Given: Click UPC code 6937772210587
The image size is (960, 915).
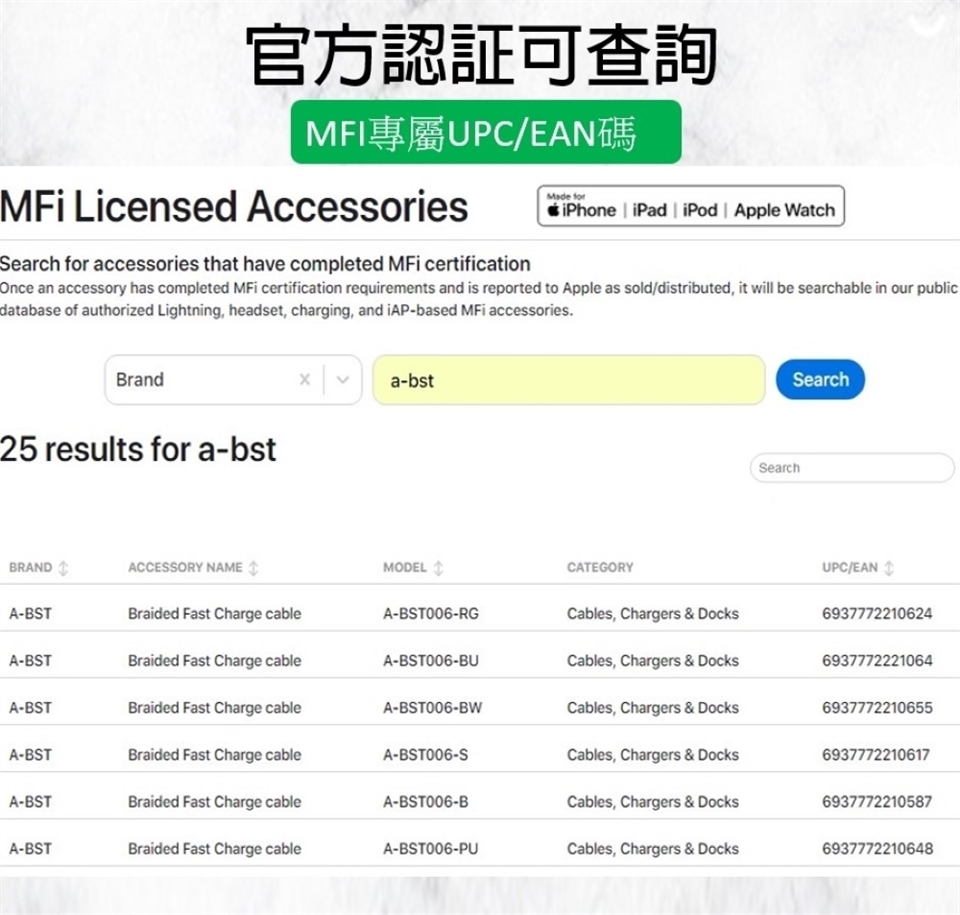Looking at the screenshot, I should tap(877, 802).
